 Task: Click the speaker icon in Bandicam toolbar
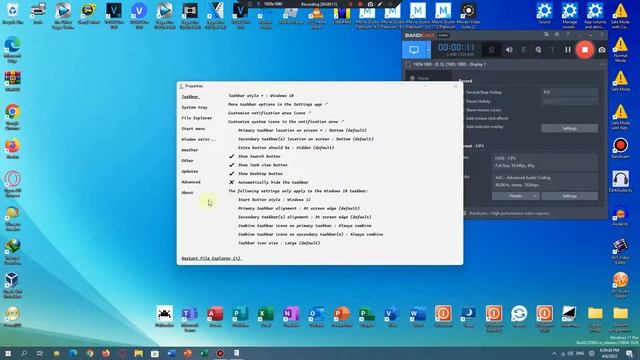[509, 50]
